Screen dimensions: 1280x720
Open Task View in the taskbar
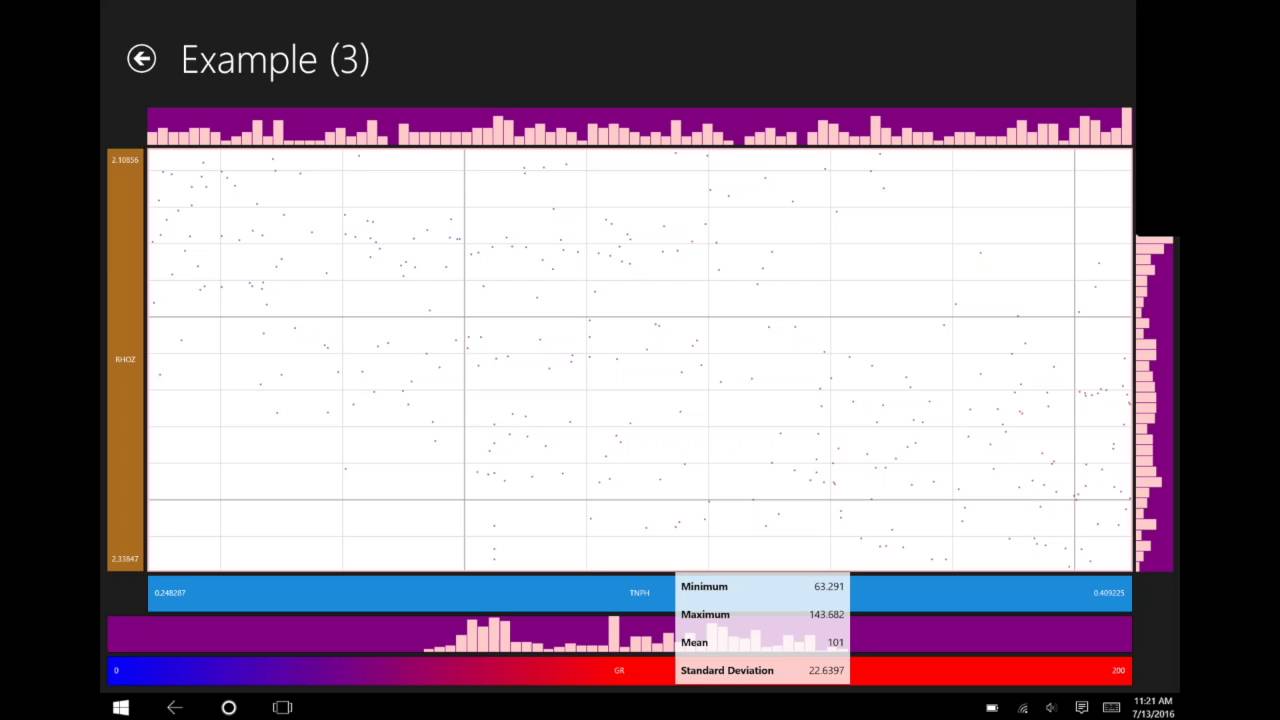pyautogui.click(x=283, y=707)
